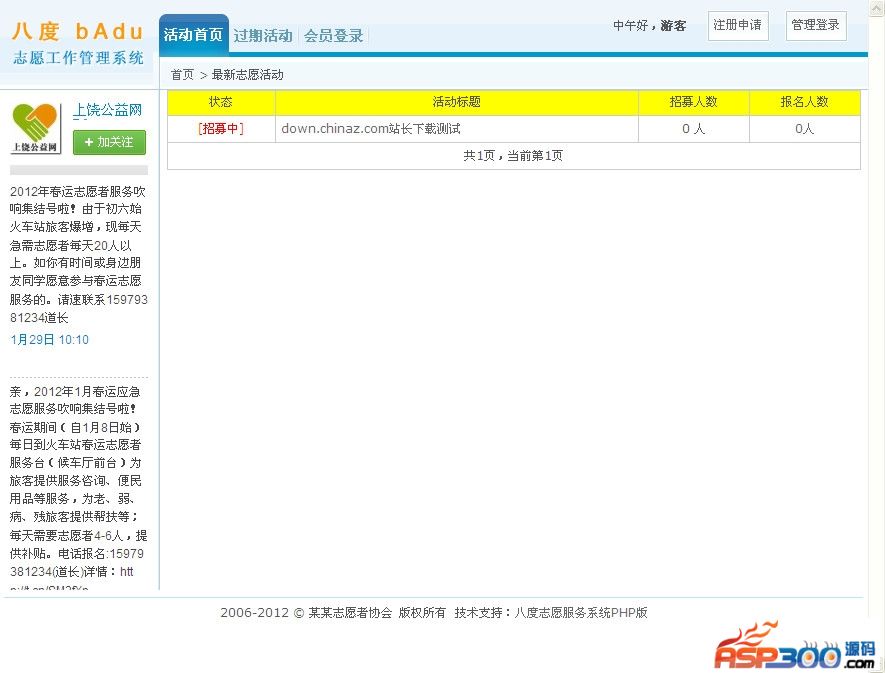
Task: Click the 活动标题 column header
Action: (x=456, y=102)
